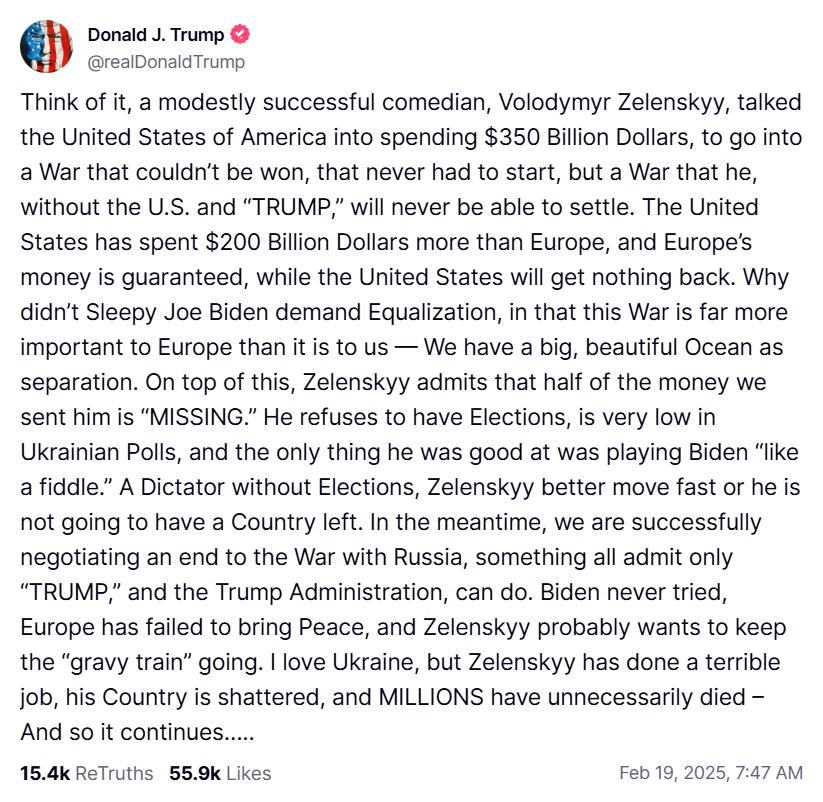The image size is (823, 802).
Task: Click the red verified checkmark badge
Action: (240, 34)
